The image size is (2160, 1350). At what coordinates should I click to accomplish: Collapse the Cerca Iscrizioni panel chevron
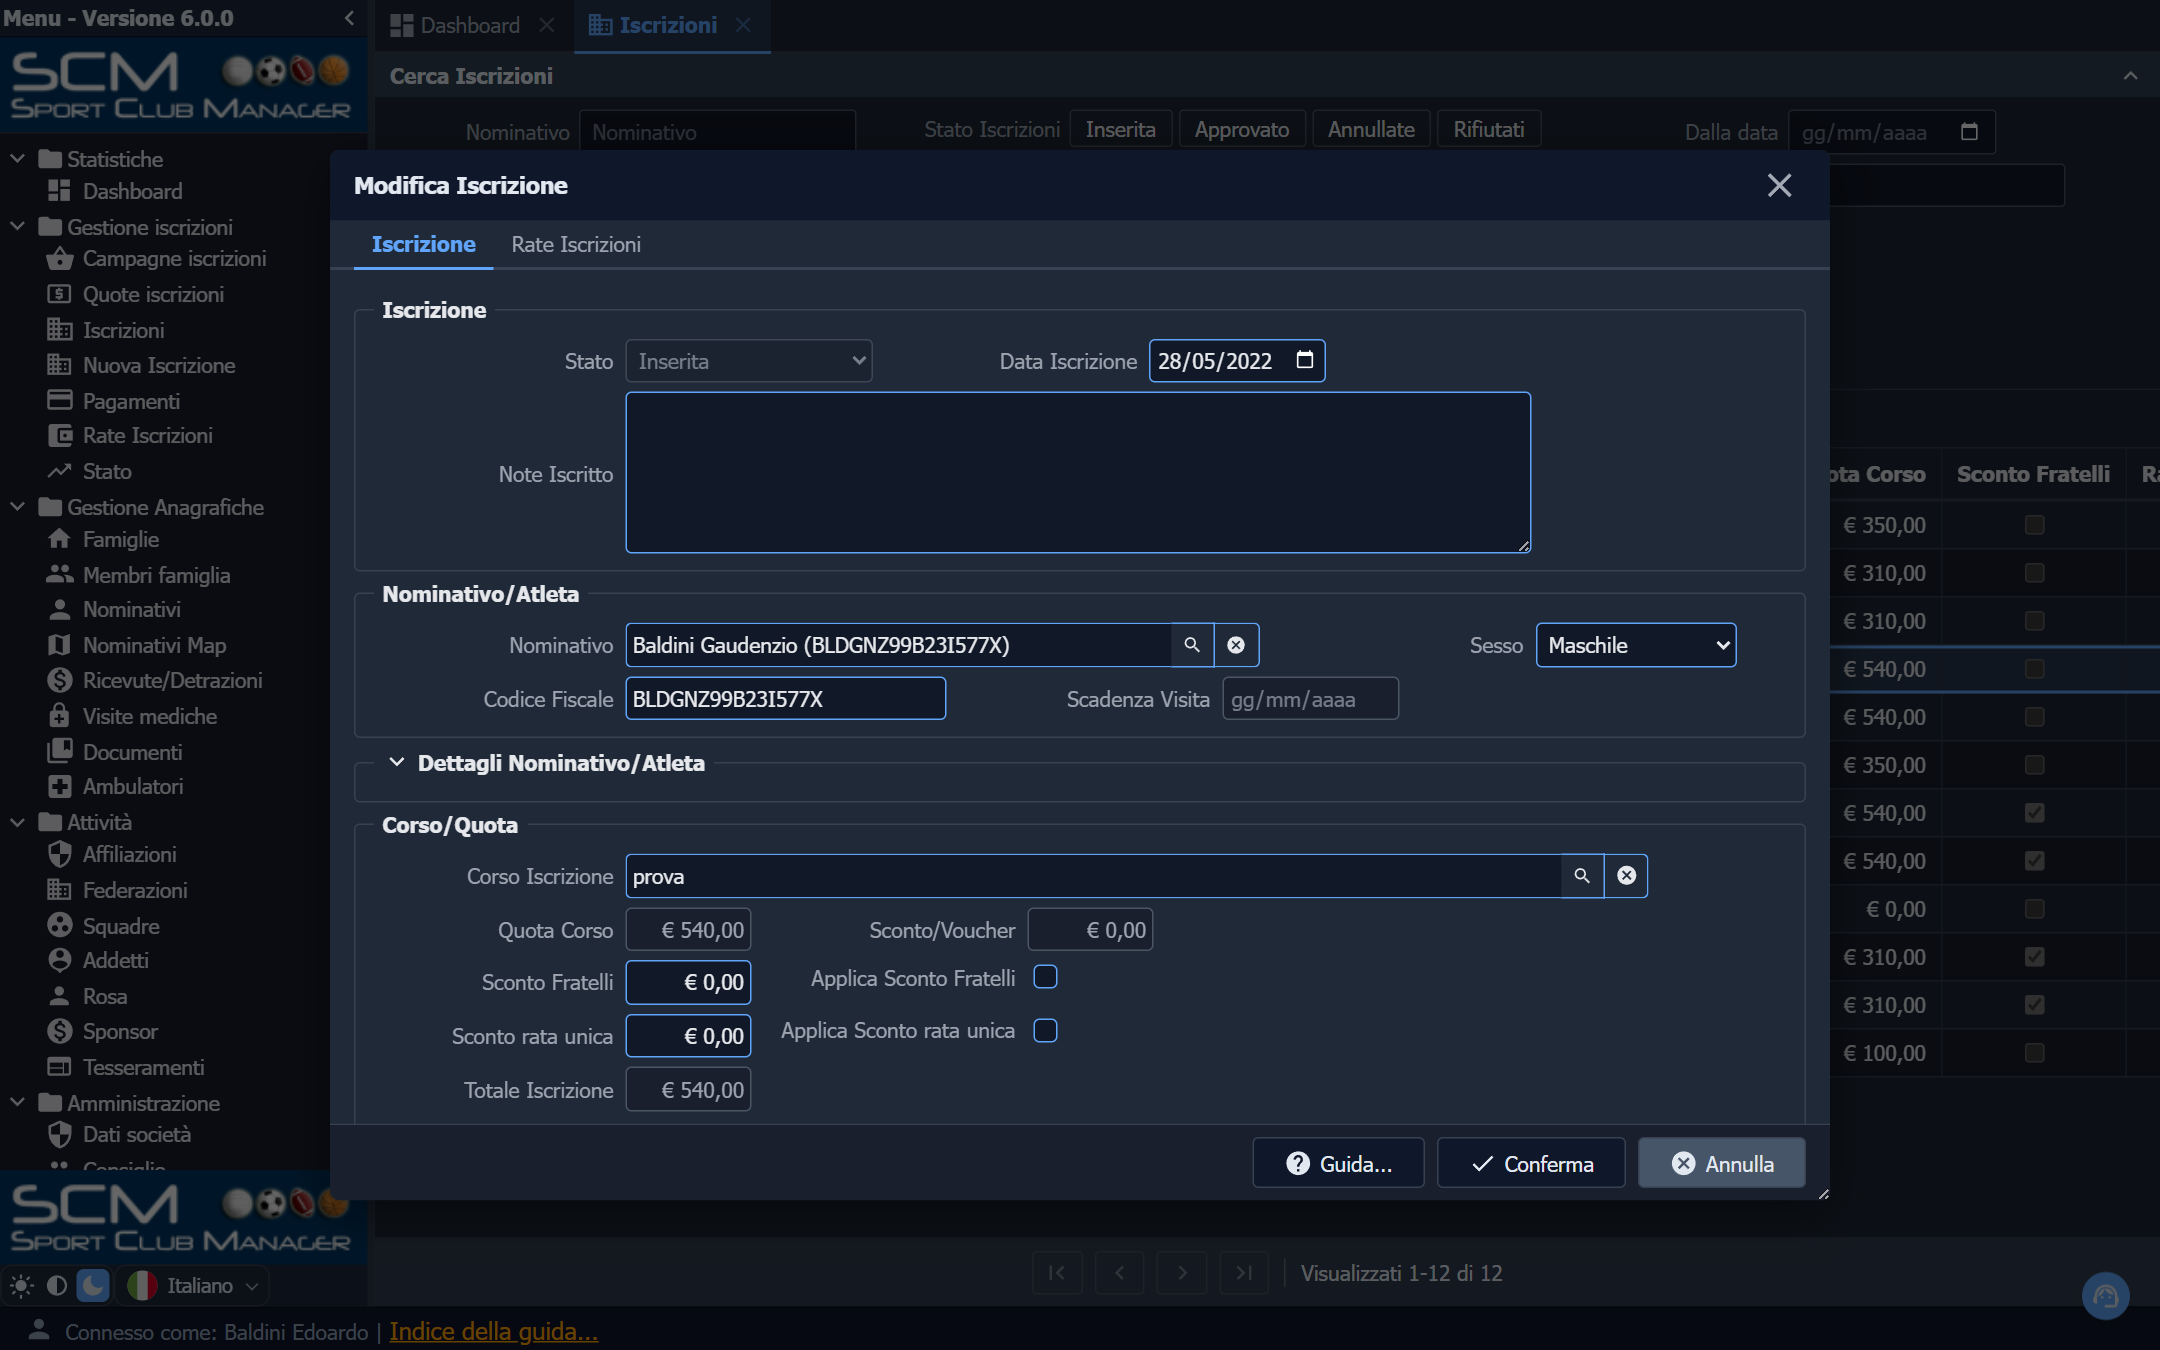[x=2130, y=76]
